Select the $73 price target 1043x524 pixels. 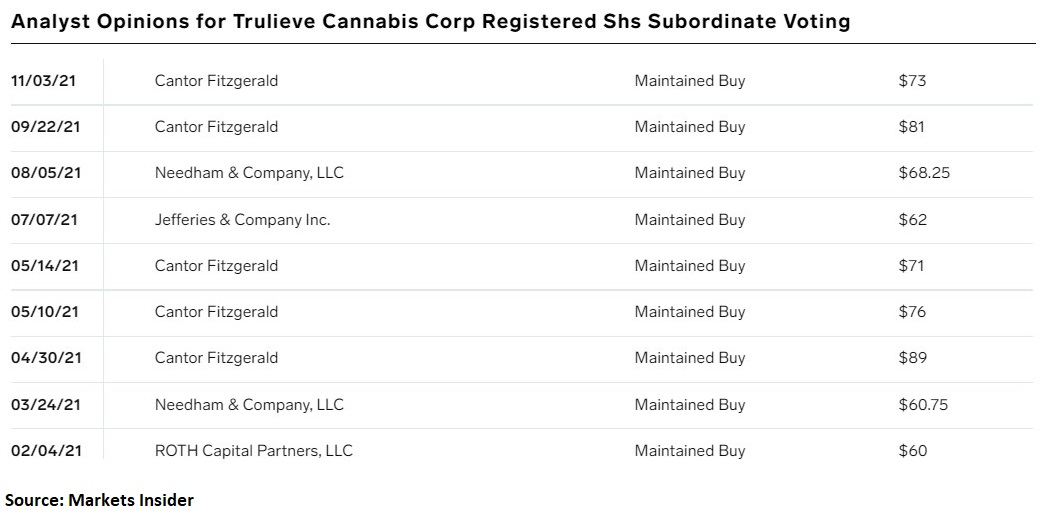click(912, 80)
